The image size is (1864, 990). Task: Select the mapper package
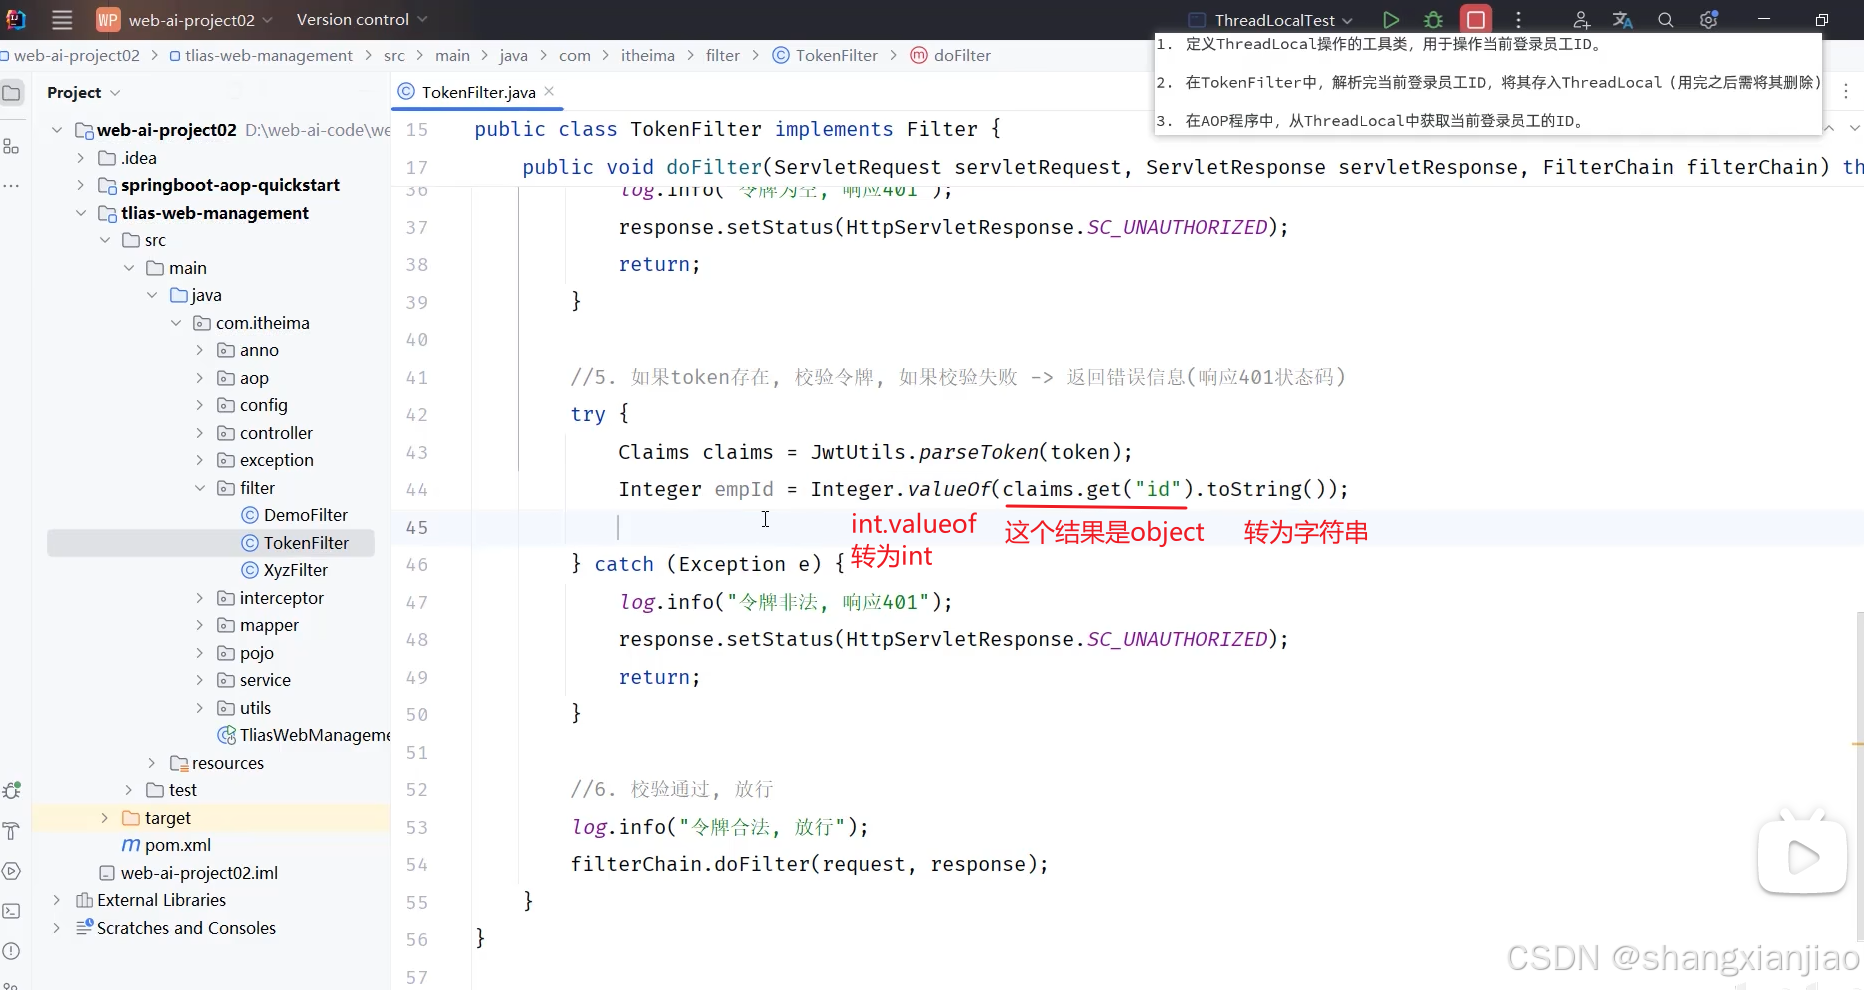258,625
